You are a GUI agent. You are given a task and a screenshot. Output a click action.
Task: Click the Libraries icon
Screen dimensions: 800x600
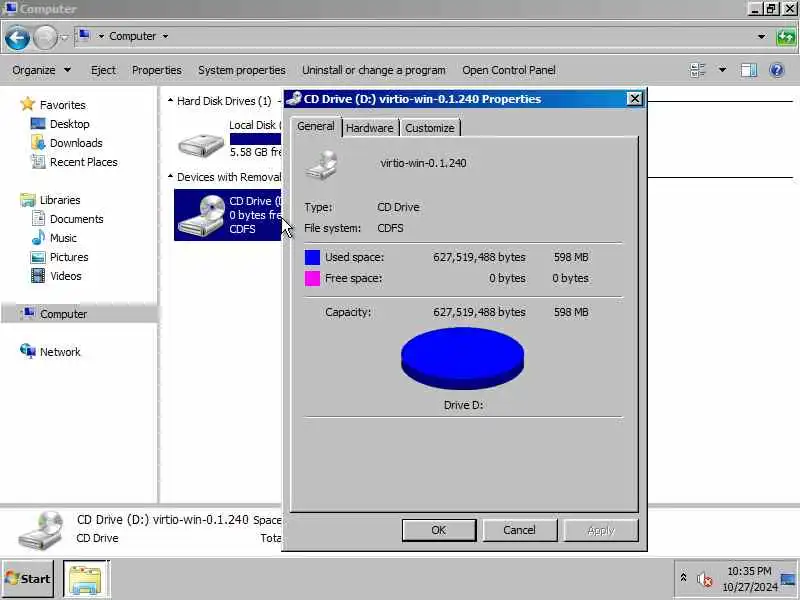pyautogui.click(x=28, y=199)
